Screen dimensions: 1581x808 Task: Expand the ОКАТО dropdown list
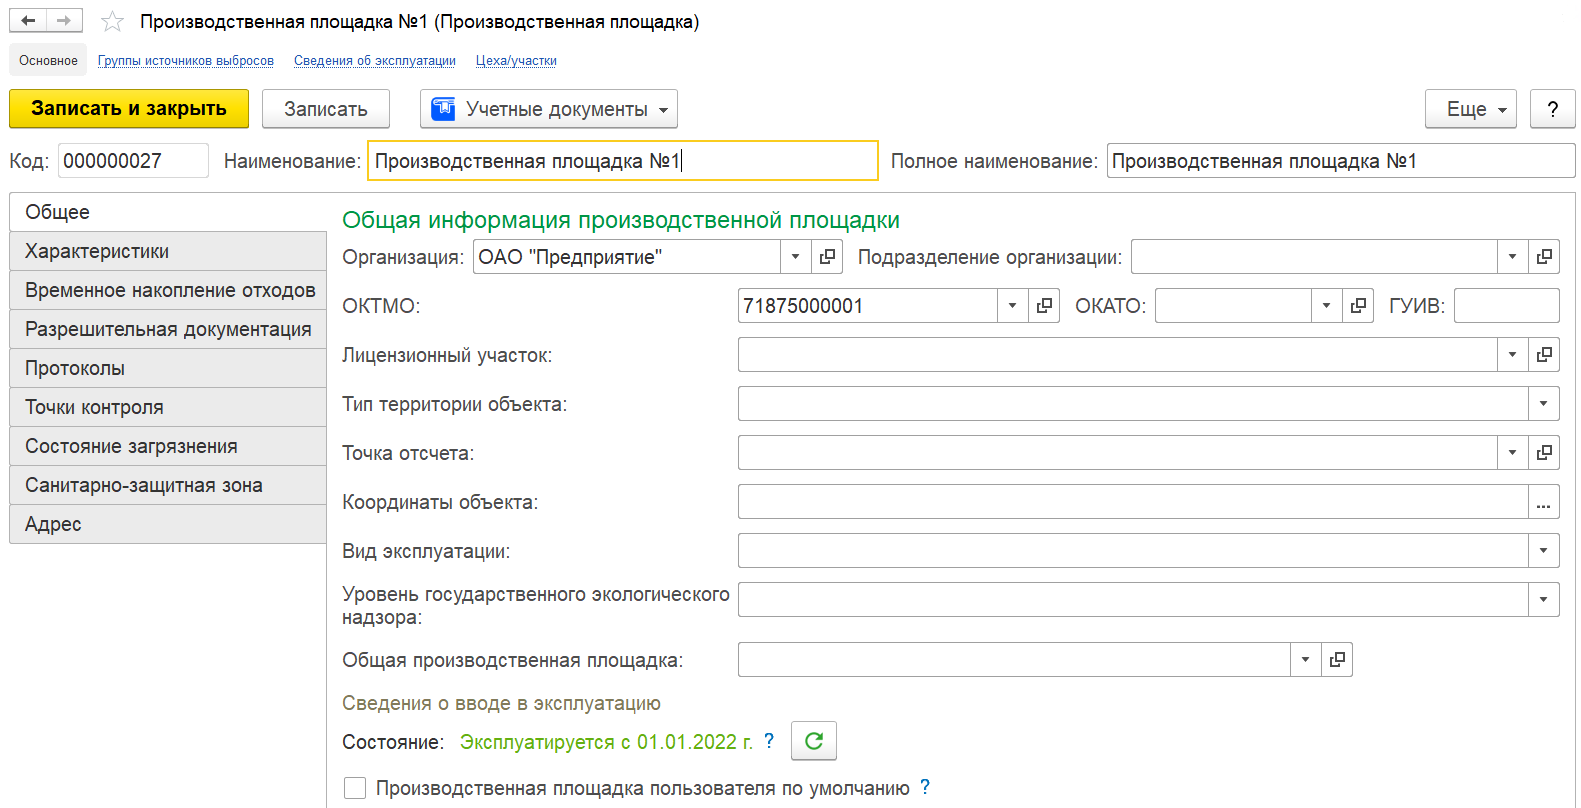pos(1326,306)
